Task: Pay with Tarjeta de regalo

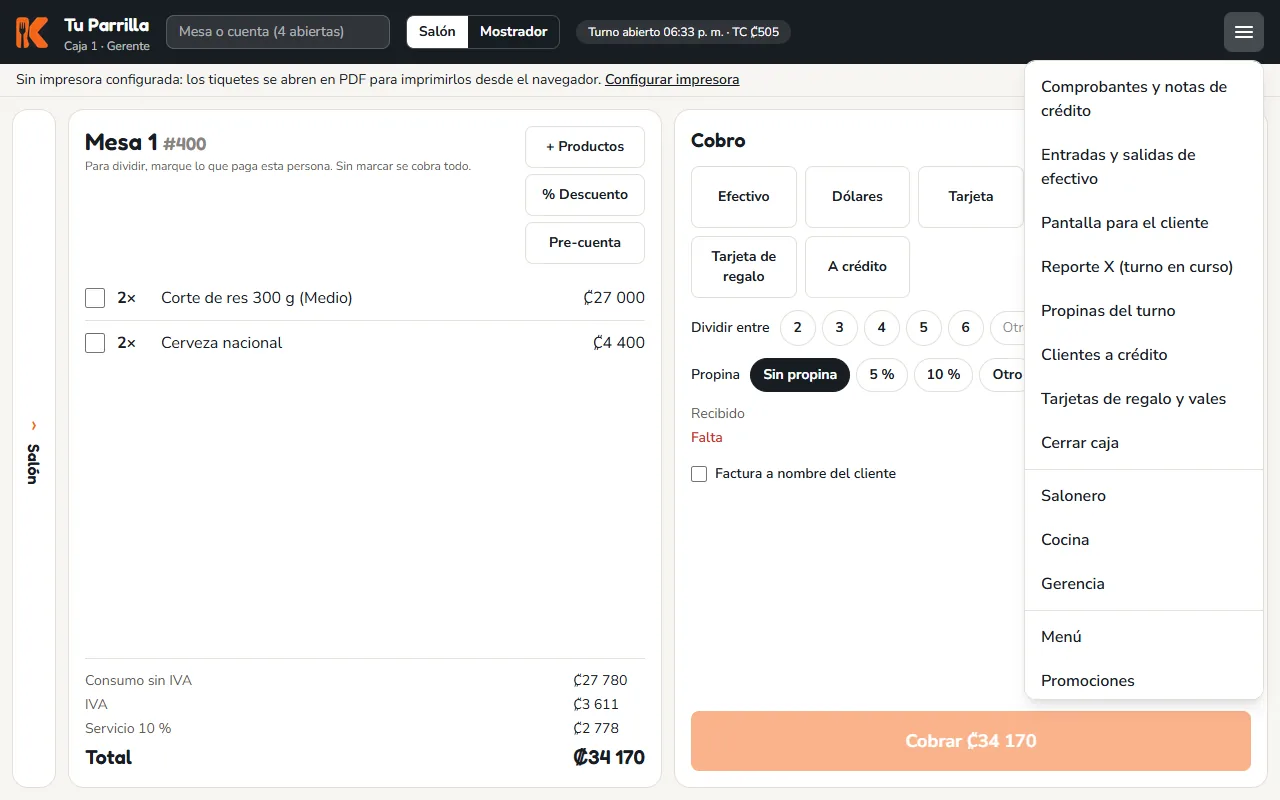Action: click(744, 267)
